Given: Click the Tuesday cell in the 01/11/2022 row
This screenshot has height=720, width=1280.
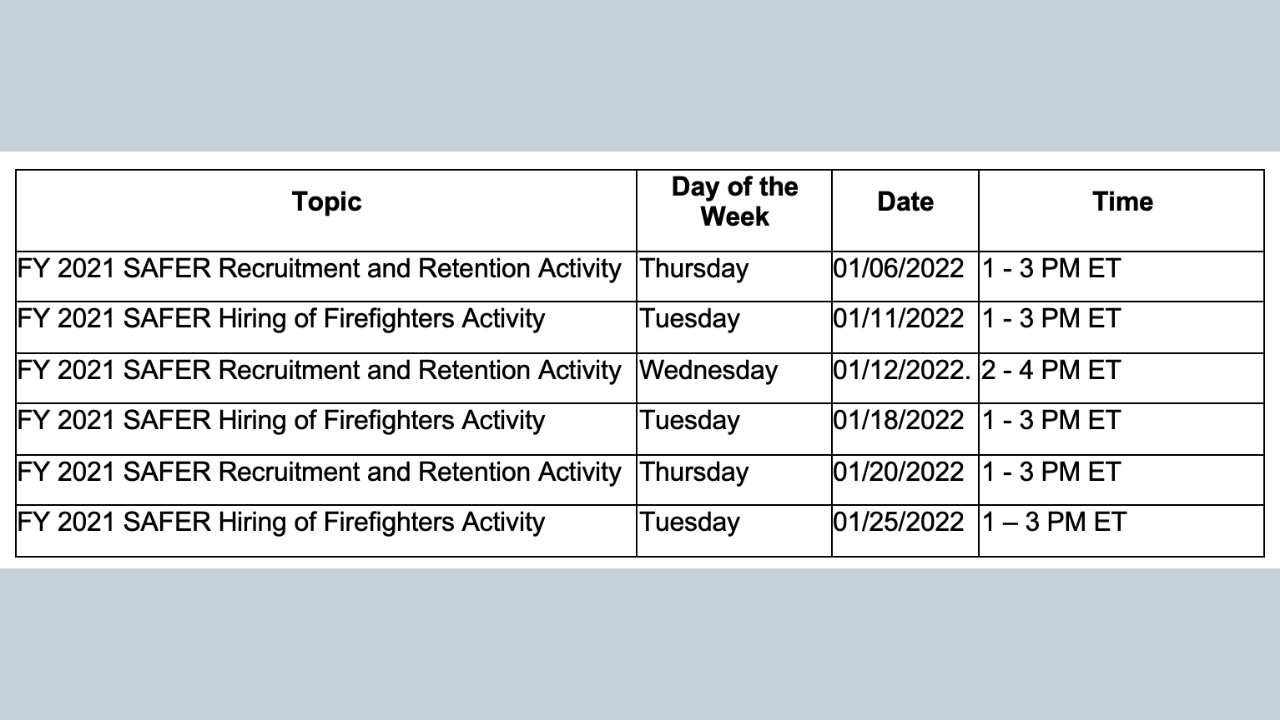Looking at the screenshot, I should pyautogui.click(x=690, y=319).
